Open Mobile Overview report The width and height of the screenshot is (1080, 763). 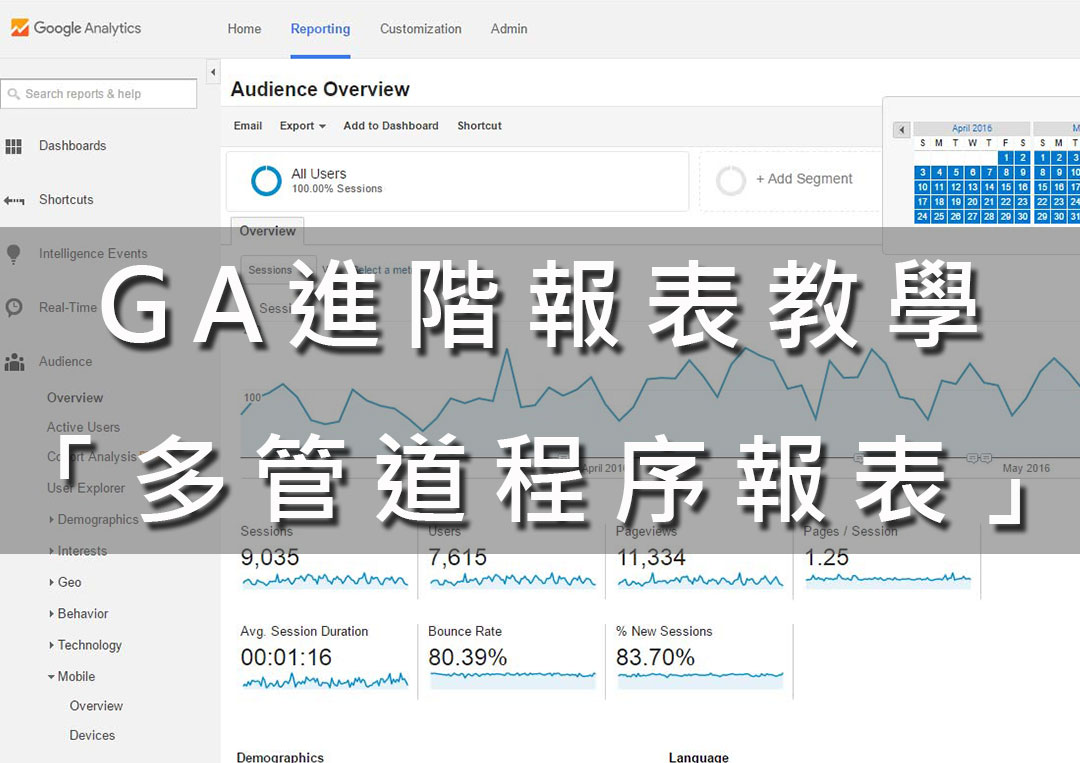(x=96, y=706)
